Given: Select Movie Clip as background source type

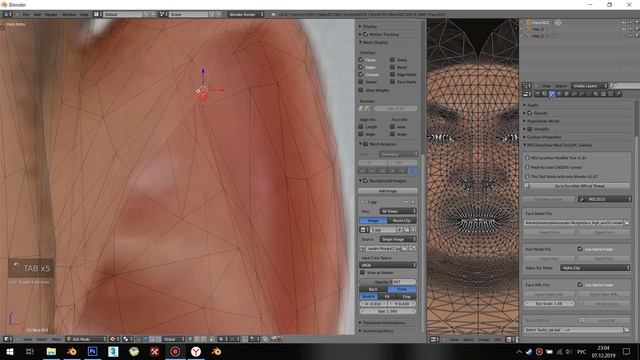Looking at the screenshot, I should pyautogui.click(x=402, y=220).
